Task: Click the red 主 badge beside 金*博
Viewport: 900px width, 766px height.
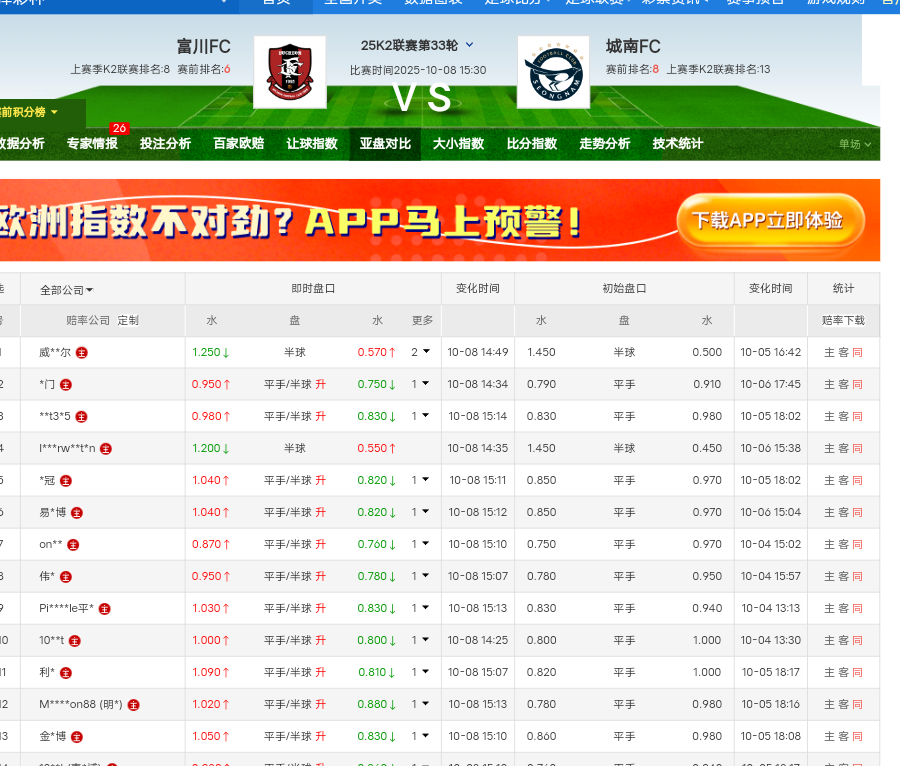Action: (77, 737)
